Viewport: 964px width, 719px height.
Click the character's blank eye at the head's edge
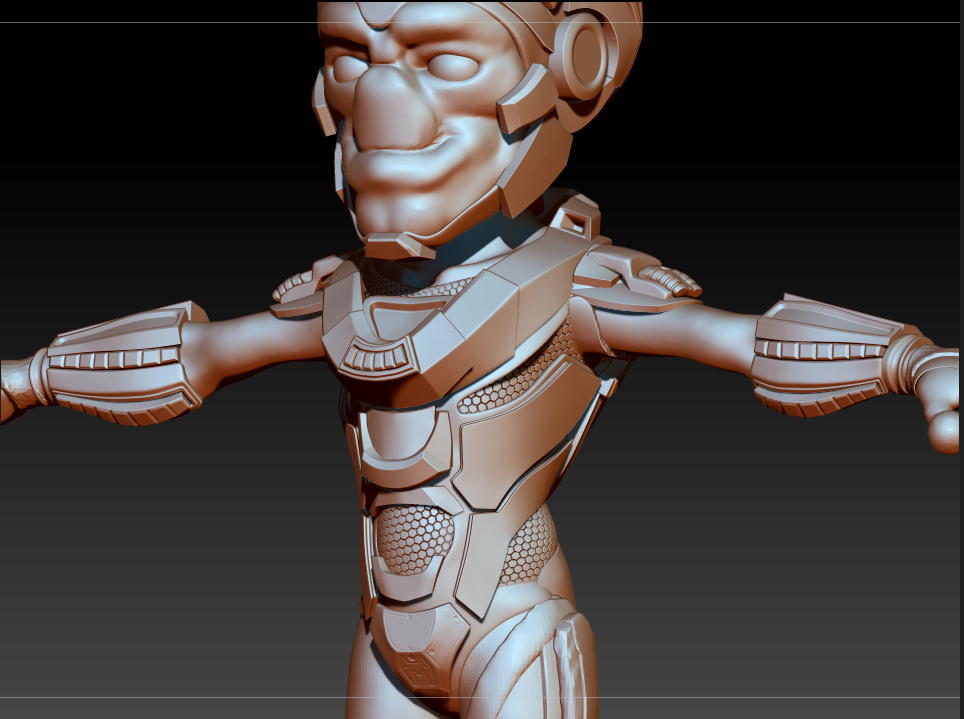350,68
